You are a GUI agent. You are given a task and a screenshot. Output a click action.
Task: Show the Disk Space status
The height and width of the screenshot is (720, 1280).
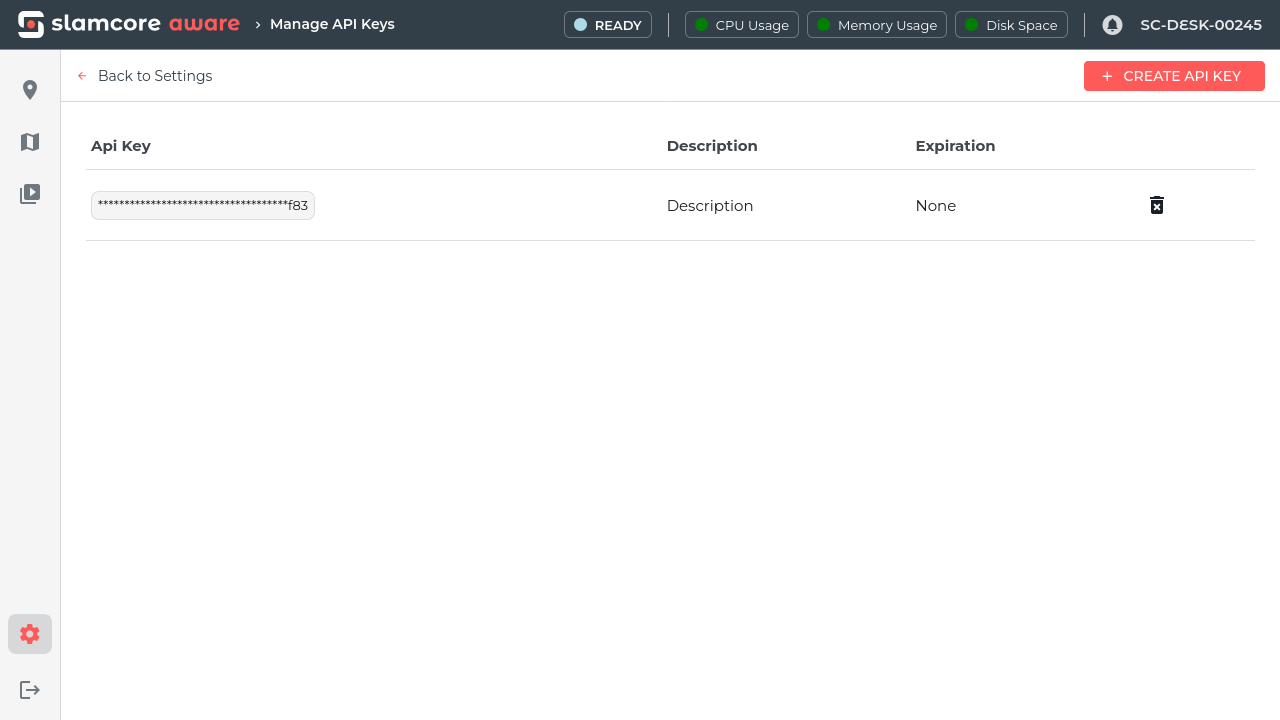[x=1011, y=25]
